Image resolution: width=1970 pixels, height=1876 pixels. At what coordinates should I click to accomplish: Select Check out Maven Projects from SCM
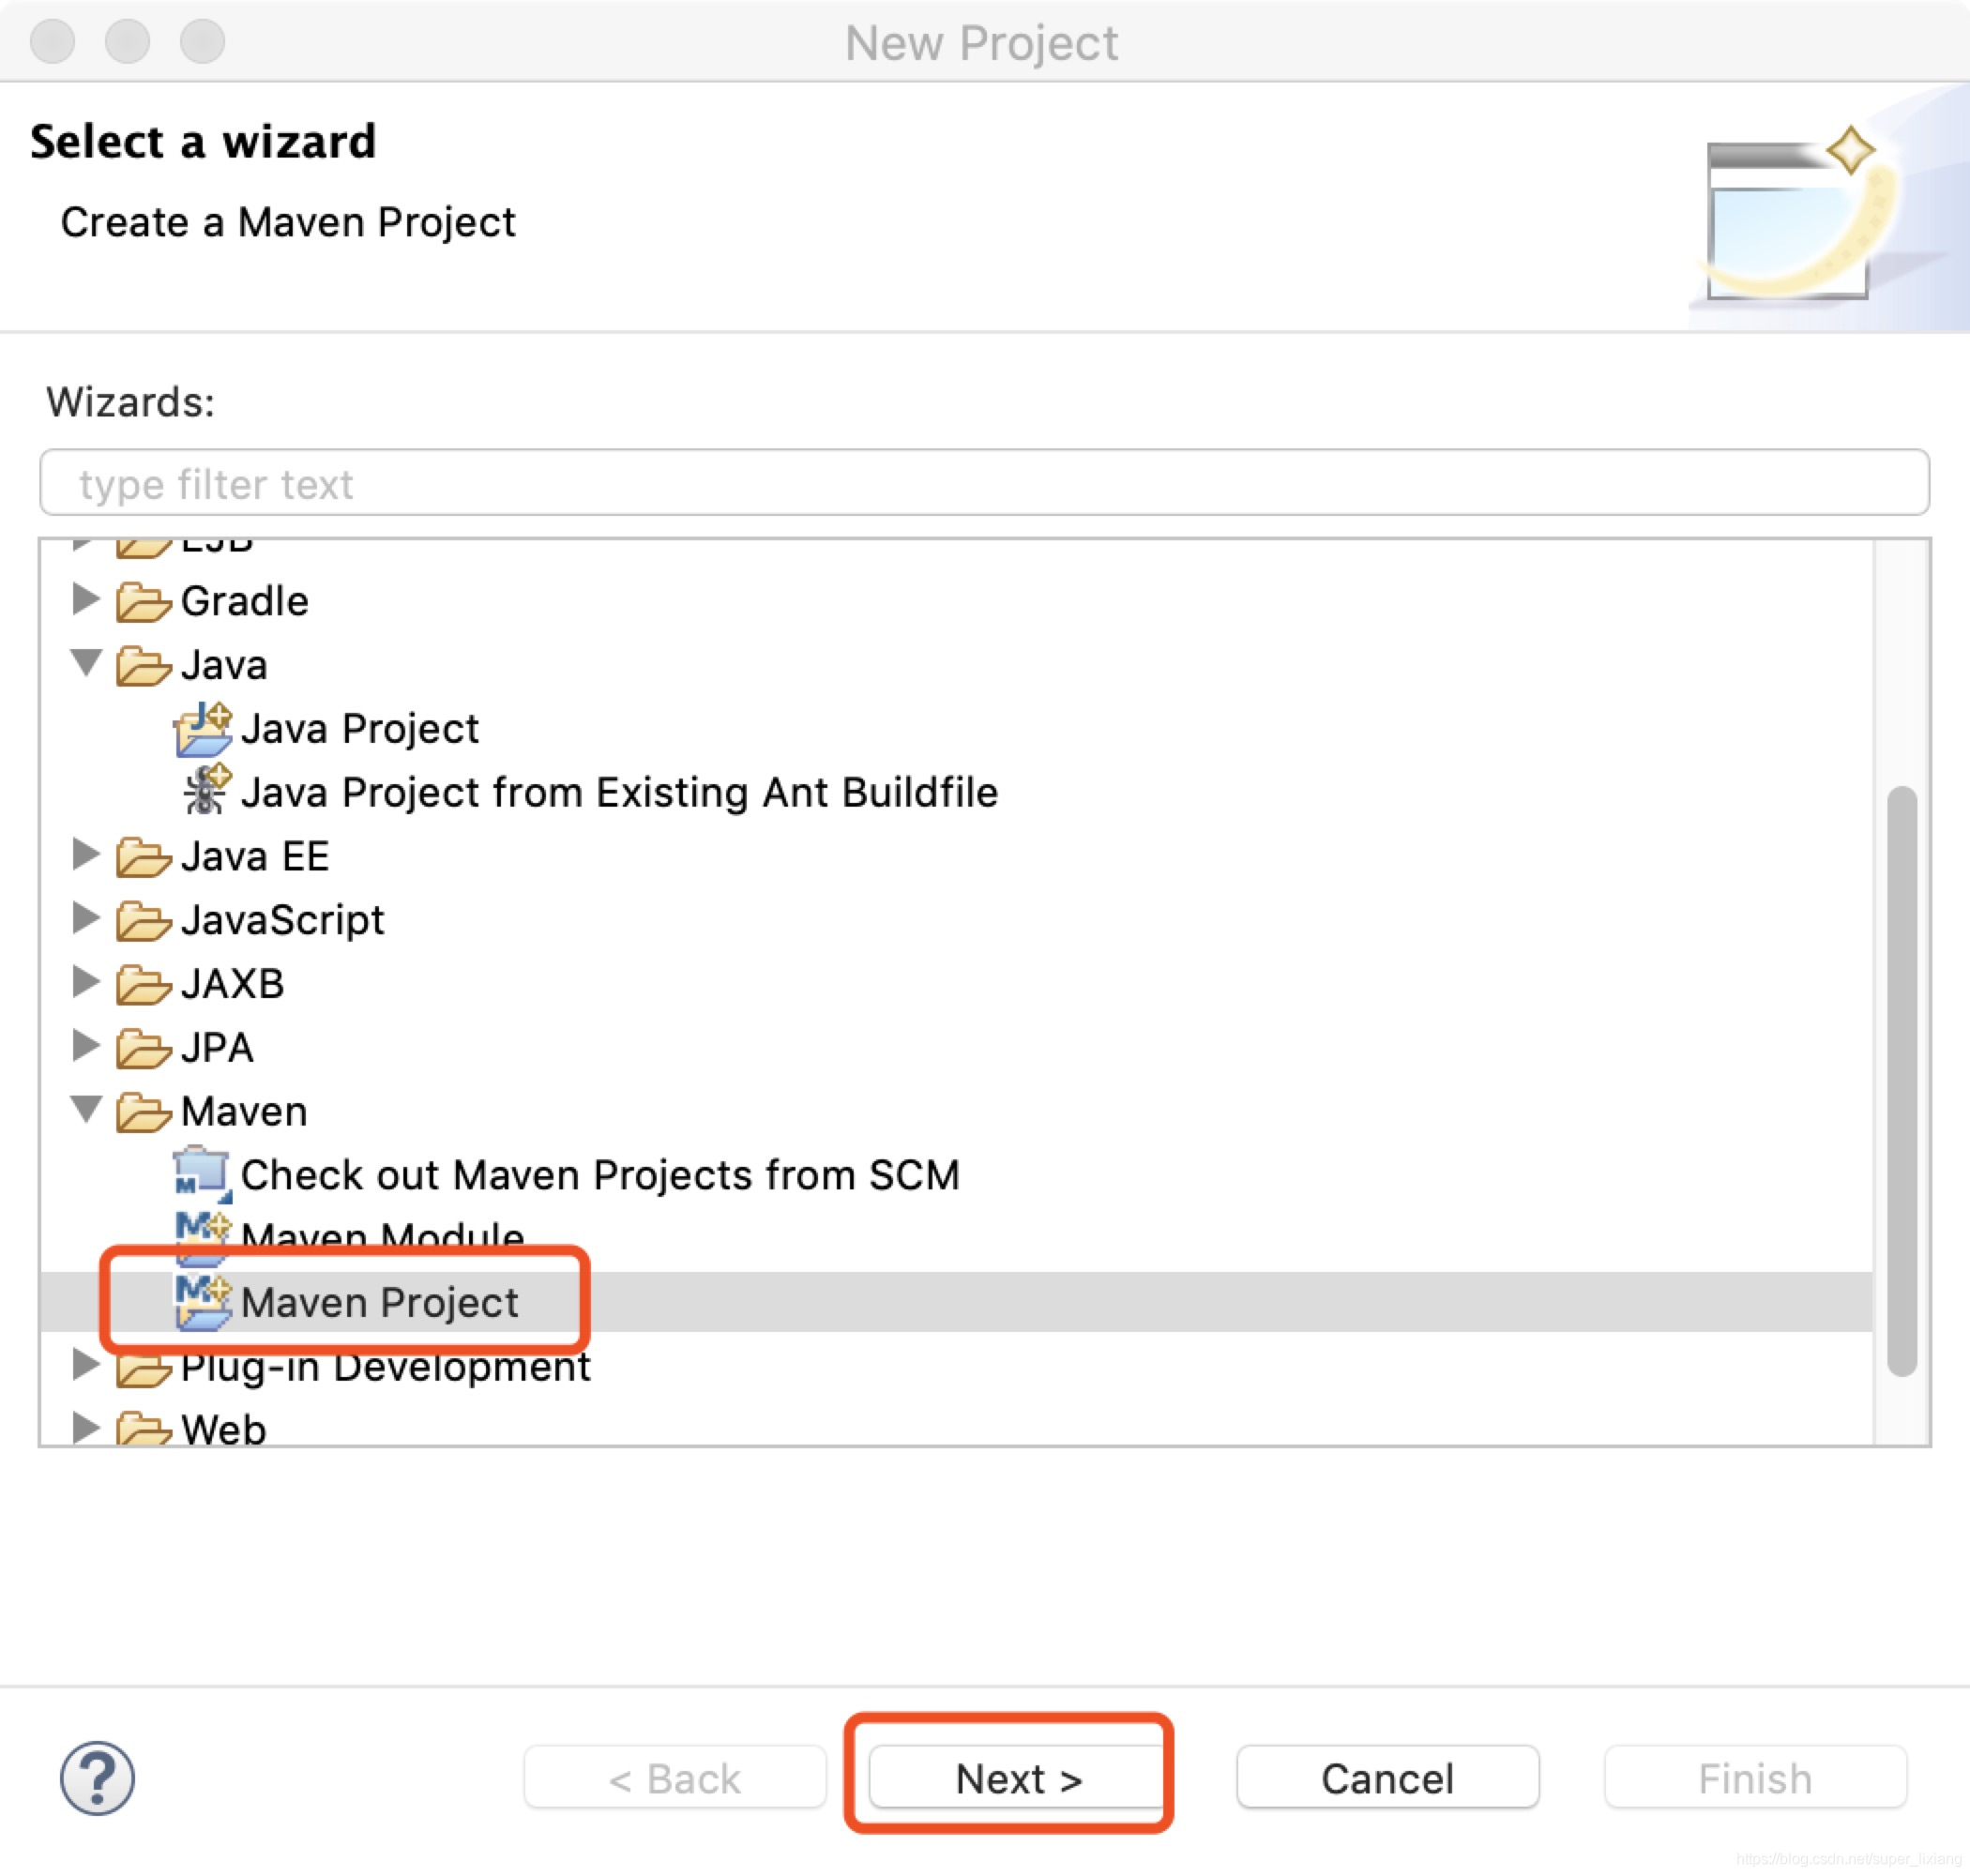(600, 1175)
